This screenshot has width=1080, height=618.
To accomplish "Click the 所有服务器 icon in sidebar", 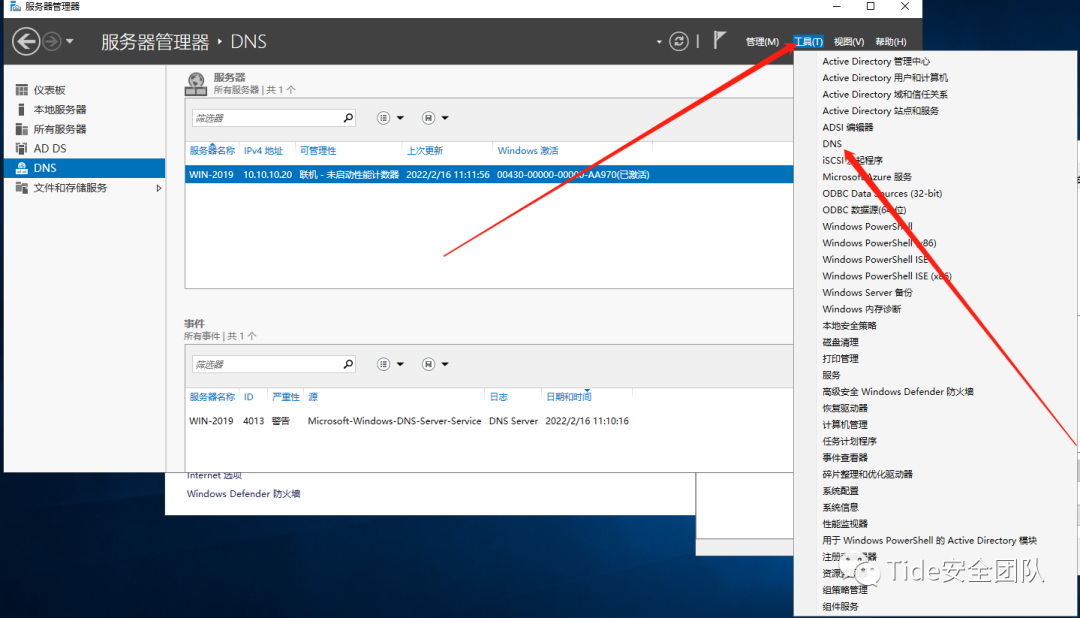I will click(21, 129).
